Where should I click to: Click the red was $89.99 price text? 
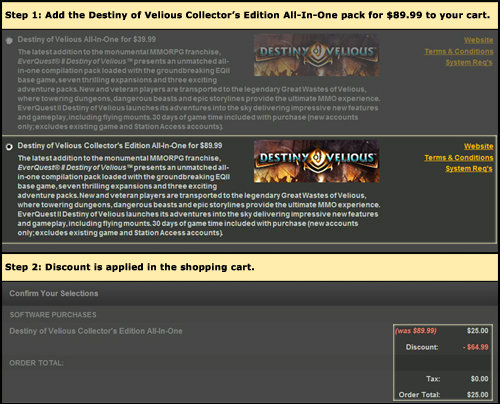tap(416, 331)
